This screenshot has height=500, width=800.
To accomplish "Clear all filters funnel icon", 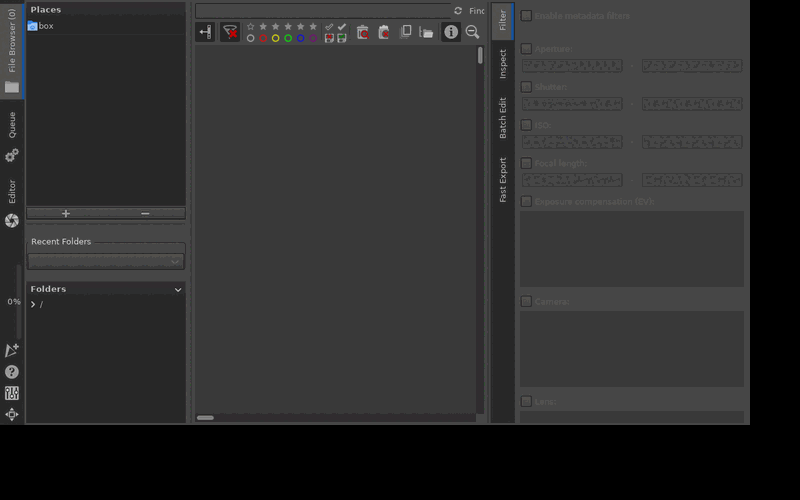I will [x=230, y=32].
